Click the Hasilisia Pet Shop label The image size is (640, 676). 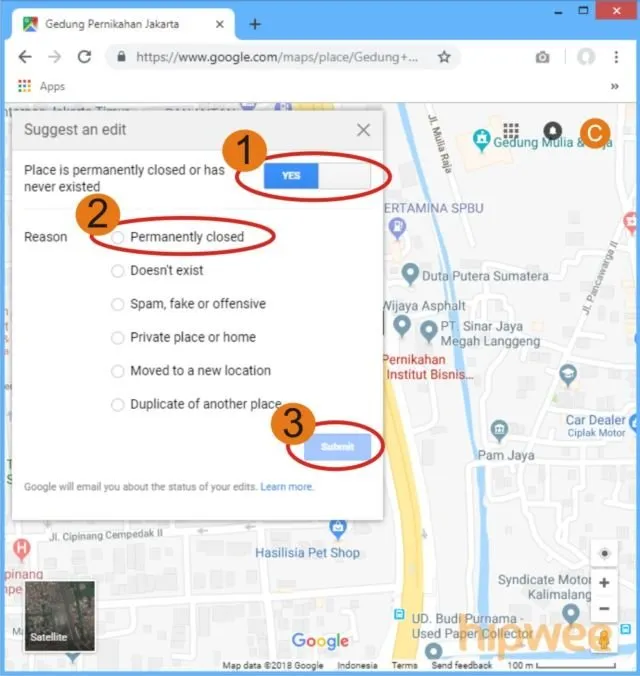[307, 553]
